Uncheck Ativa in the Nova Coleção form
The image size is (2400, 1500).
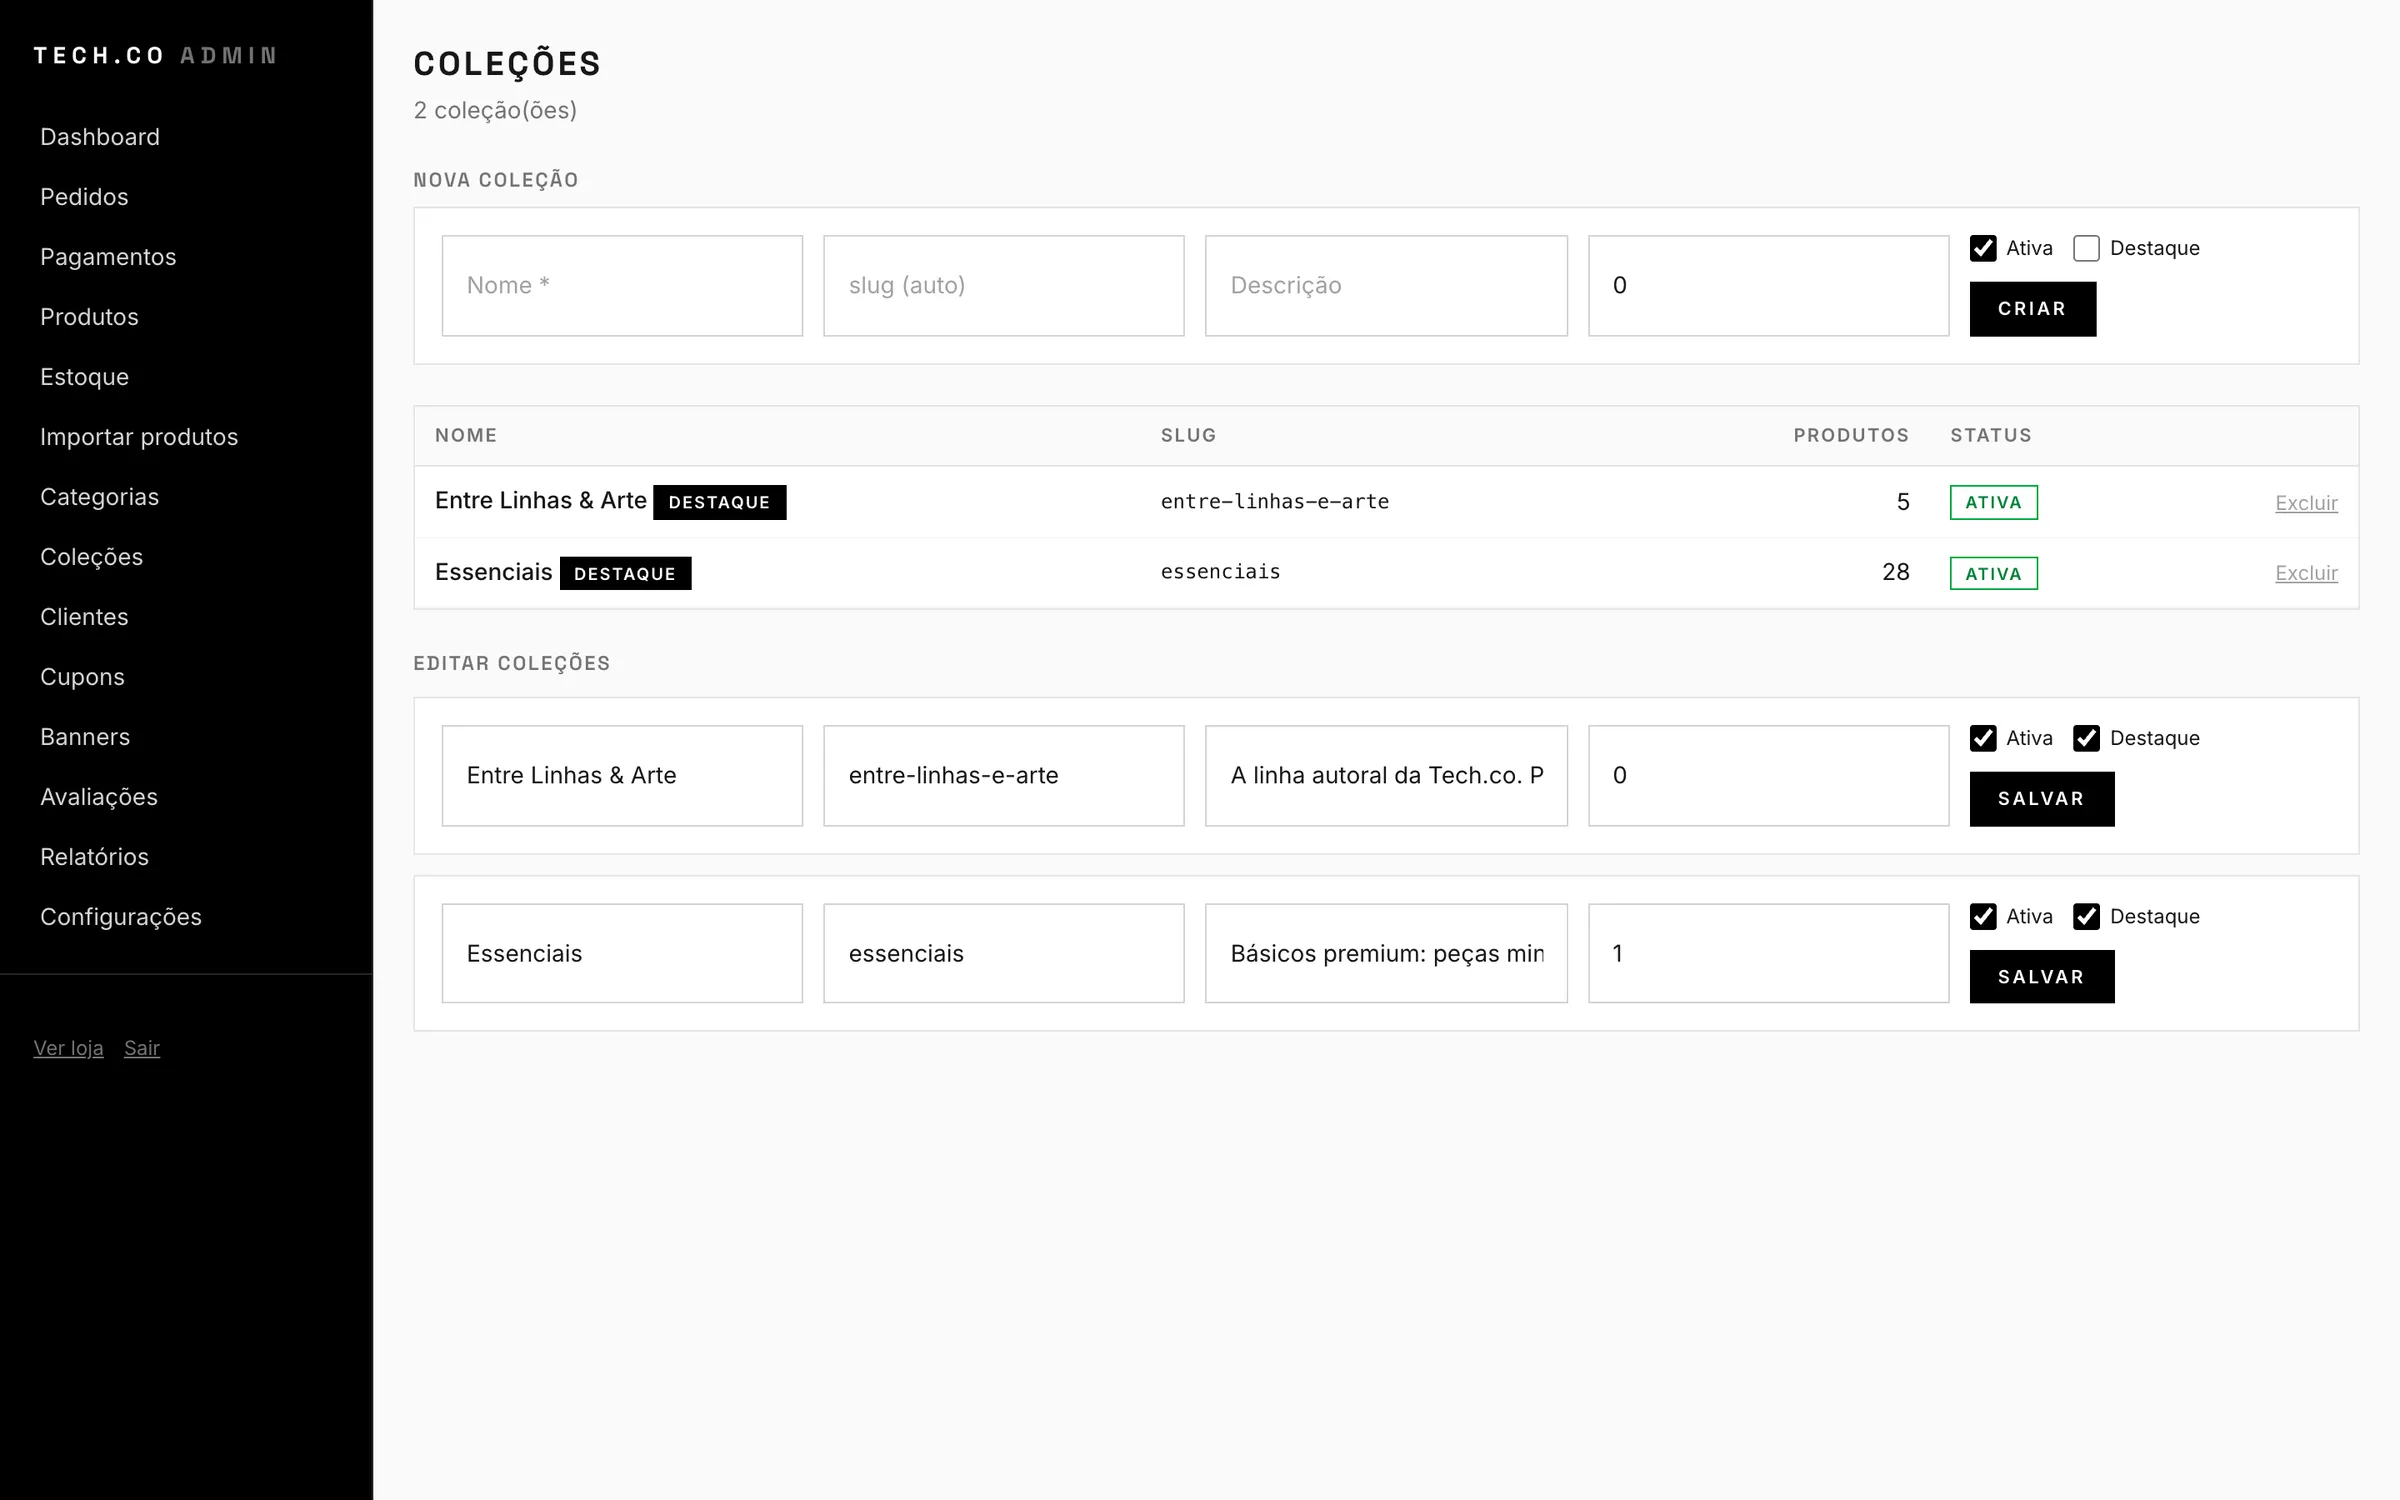[x=1983, y=248]
